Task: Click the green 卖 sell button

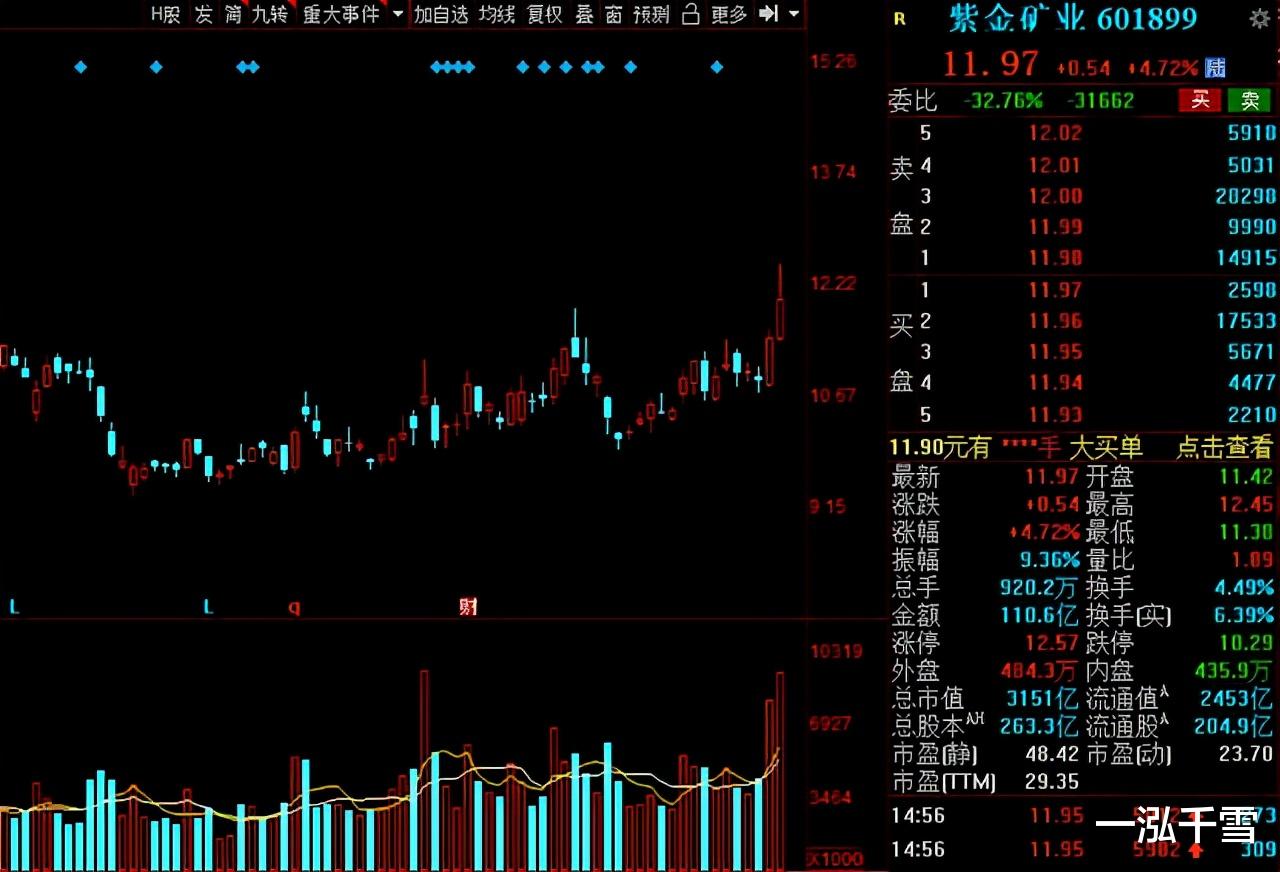Action: [1250, 99]
